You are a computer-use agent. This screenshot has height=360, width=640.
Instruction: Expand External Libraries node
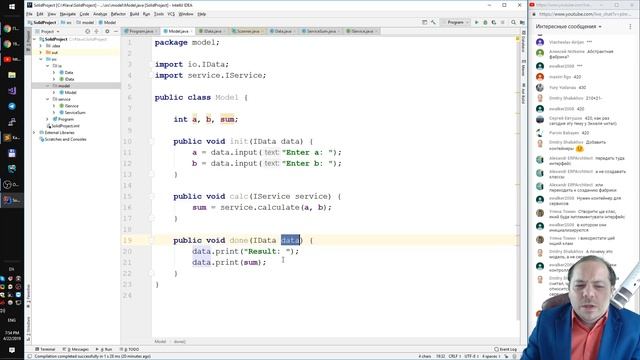pyautogui.click(x=35, y=133)
